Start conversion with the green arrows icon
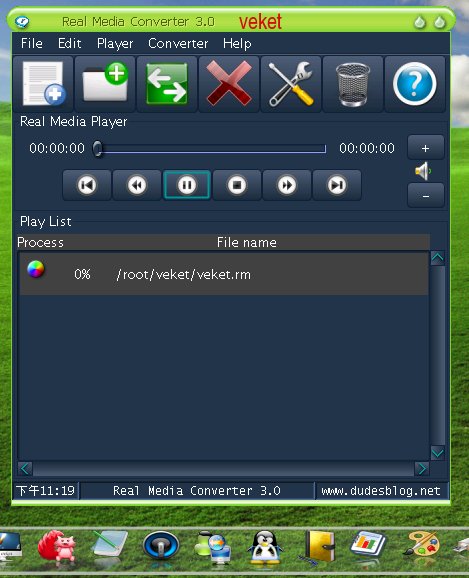Screen dimensions: 469x578 coord(167,84)
